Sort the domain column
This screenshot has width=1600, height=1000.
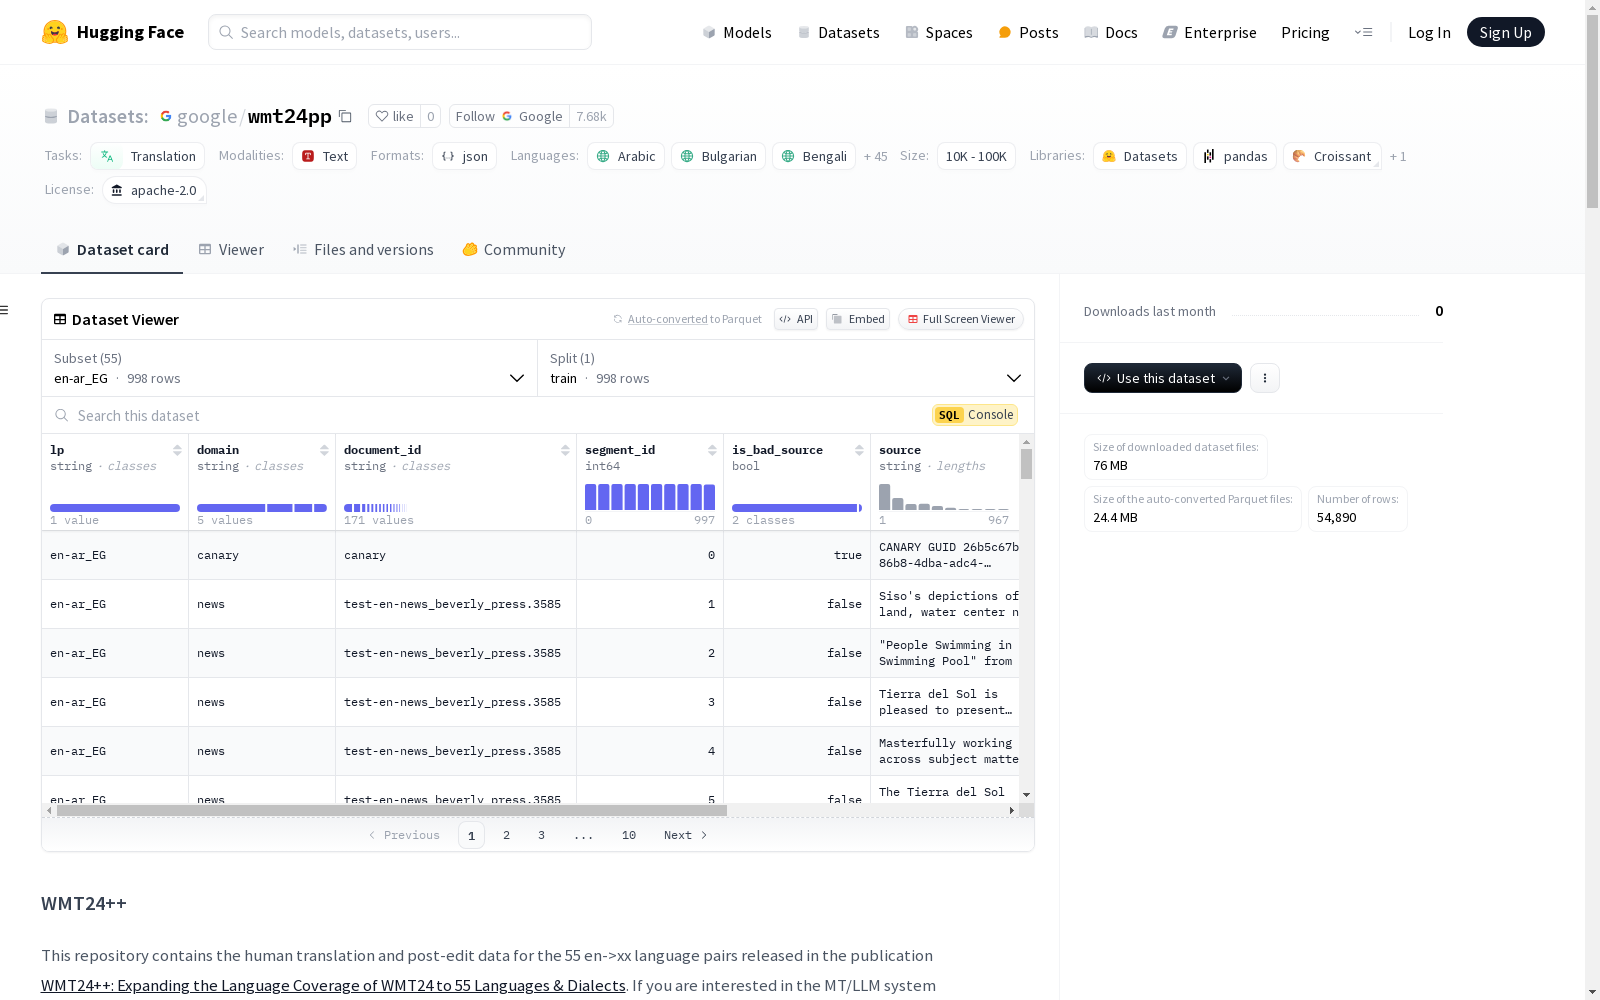click(324, 450)
